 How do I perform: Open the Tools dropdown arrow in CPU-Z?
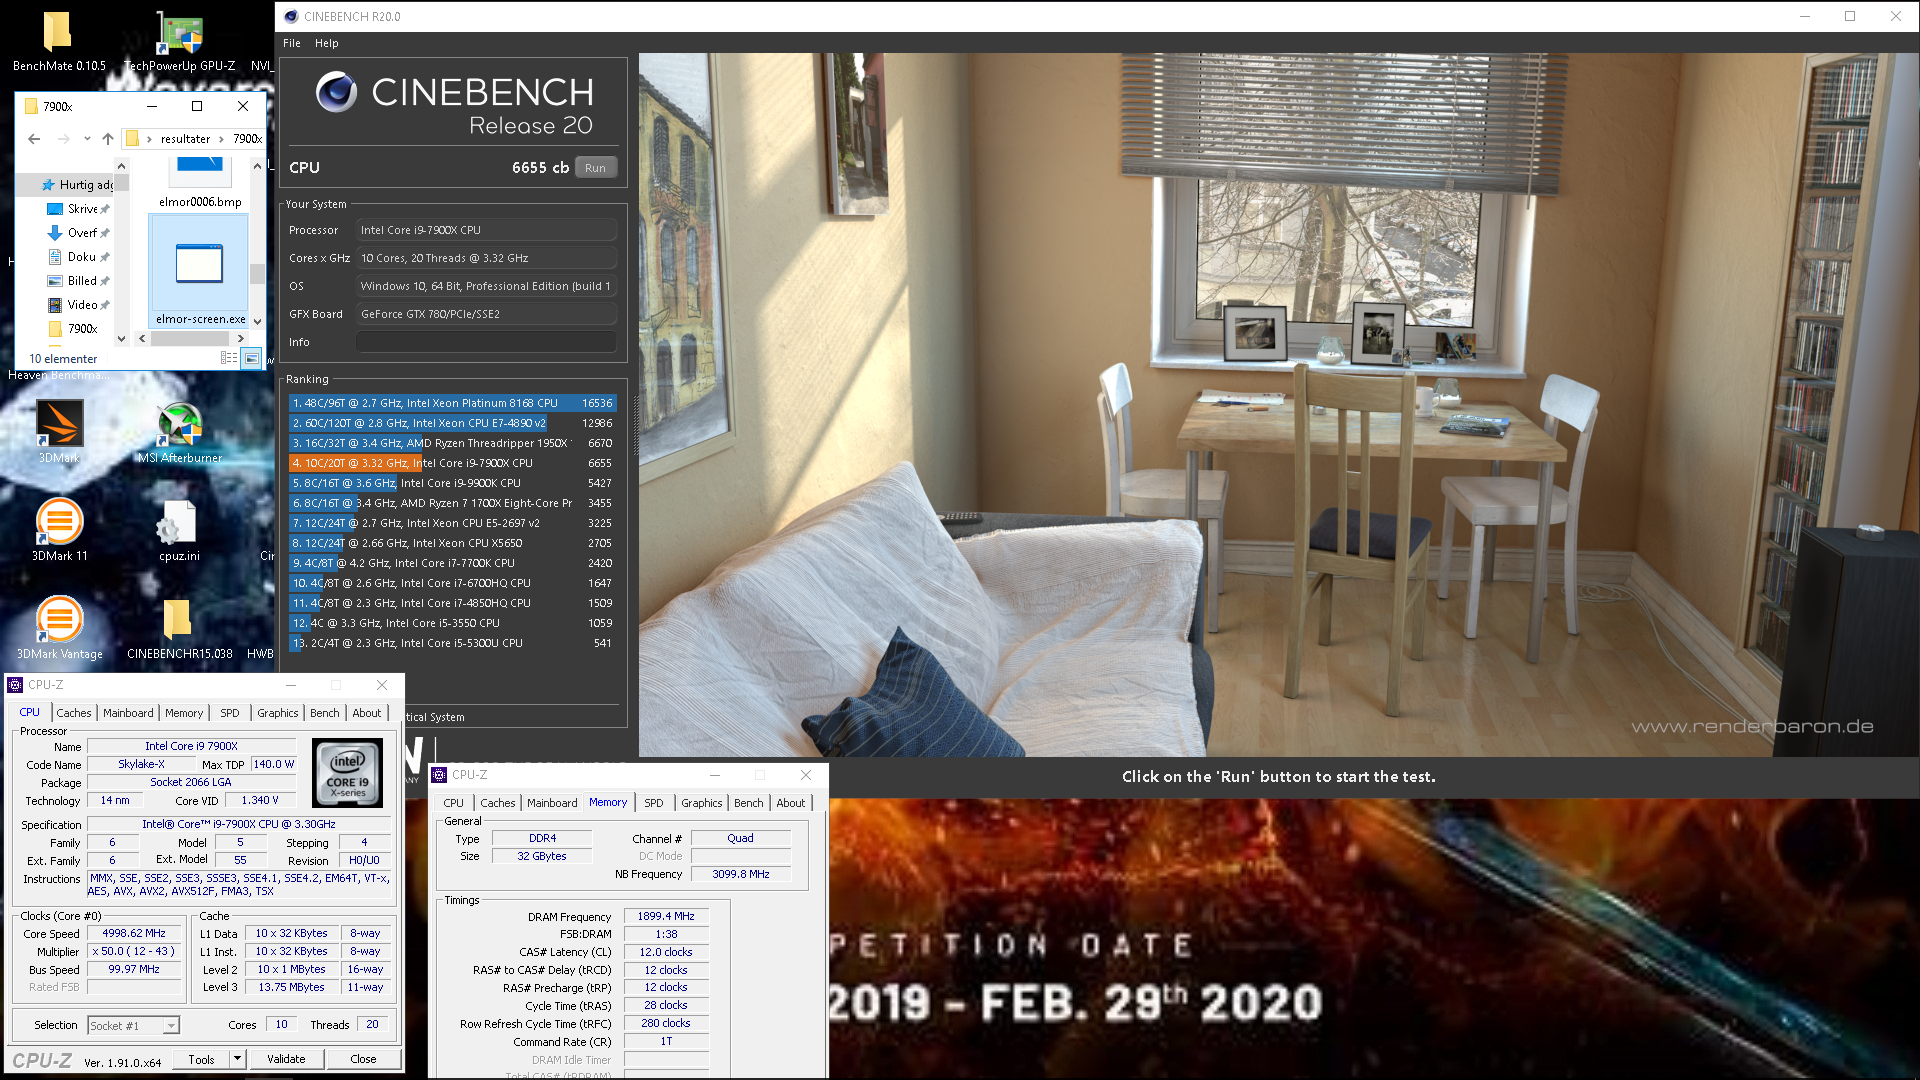coord(237,1059)
